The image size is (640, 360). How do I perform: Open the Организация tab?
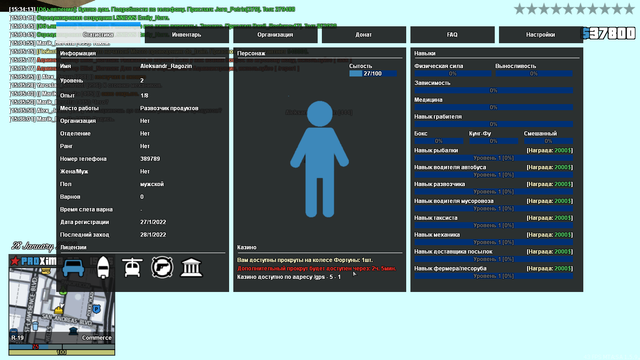click(x=275, y=35)
